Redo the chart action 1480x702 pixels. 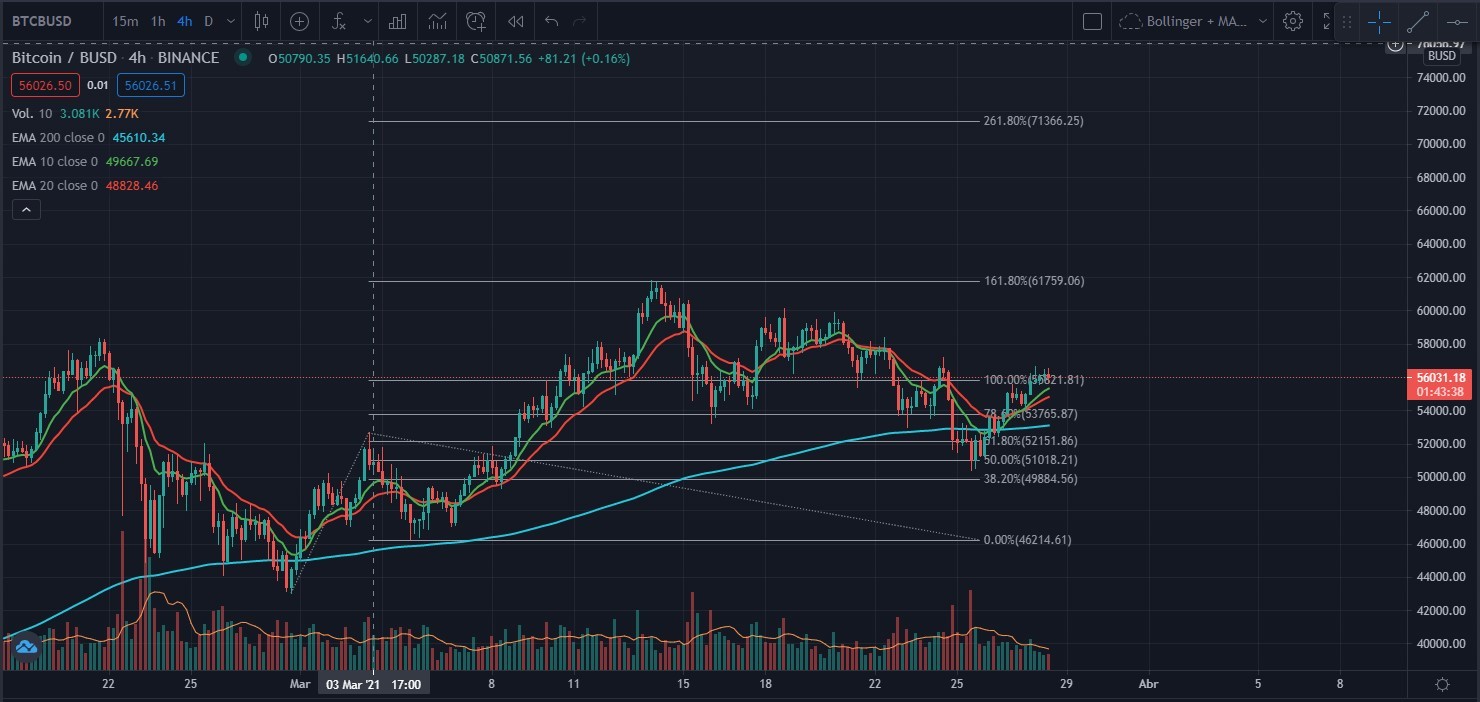click(x=580, y=21)
